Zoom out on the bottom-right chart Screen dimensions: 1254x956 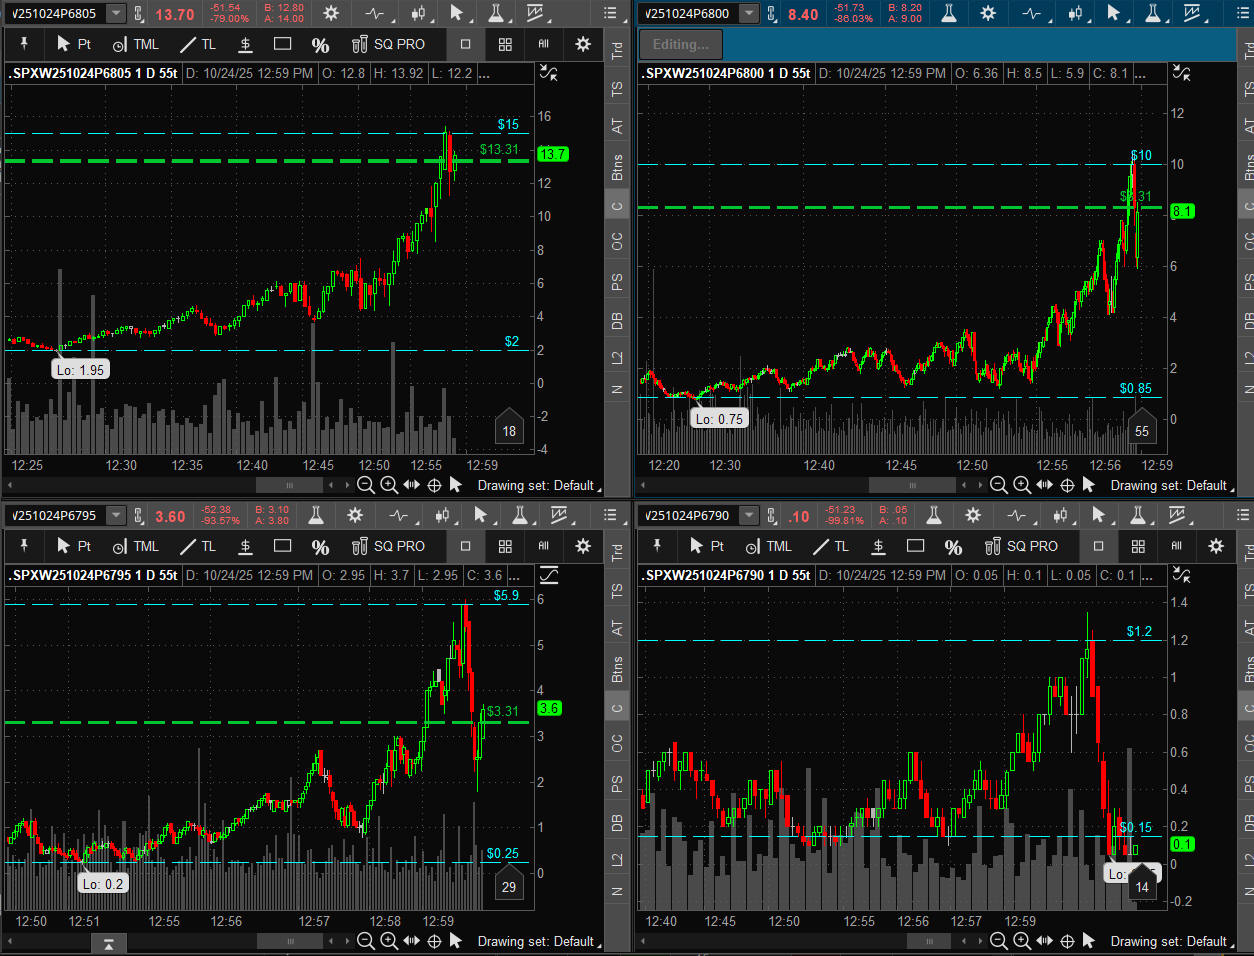(998, 941)
